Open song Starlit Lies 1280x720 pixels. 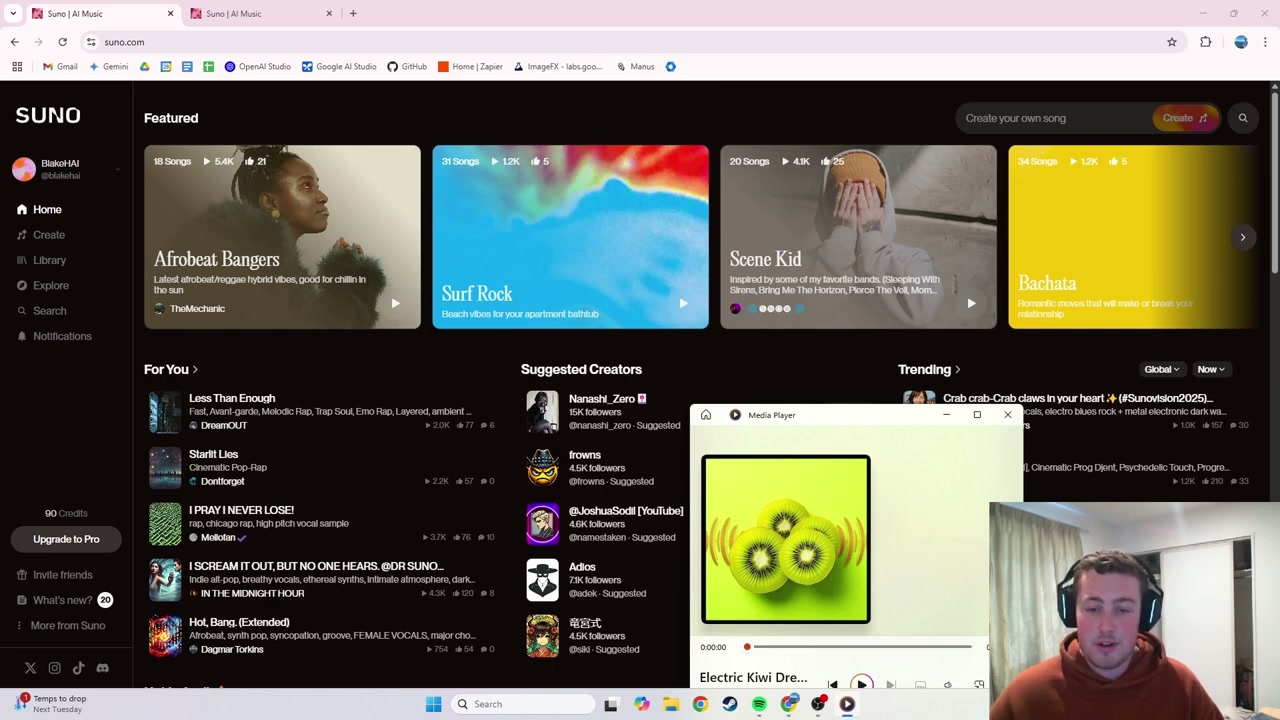(x=213, y=454)
